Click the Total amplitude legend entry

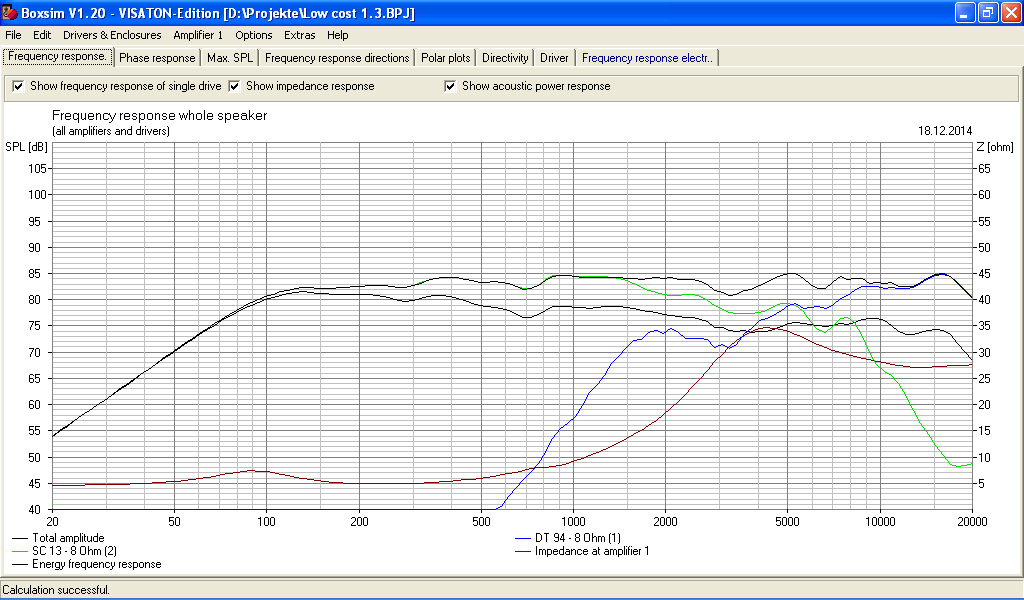(59, 539)
